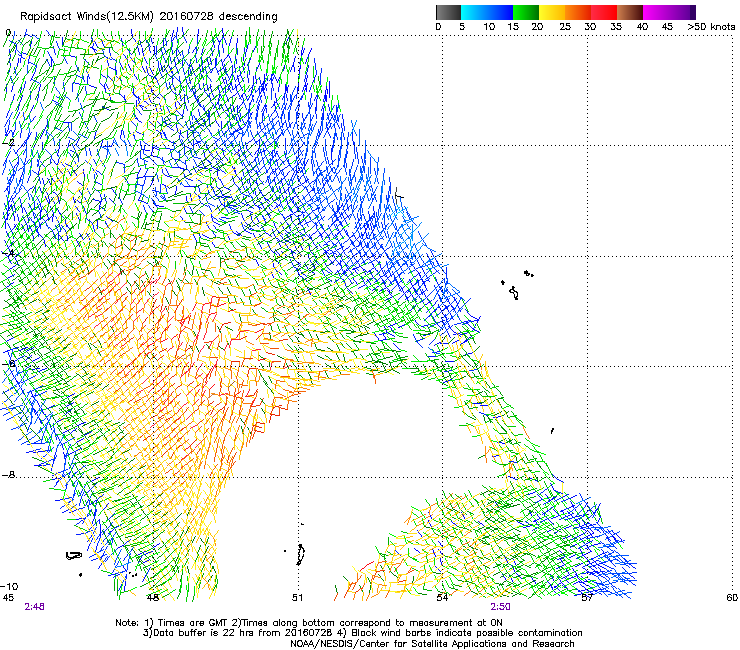Click the longitude label '60'
Screen dimensions: 740x650
(732, 598)
